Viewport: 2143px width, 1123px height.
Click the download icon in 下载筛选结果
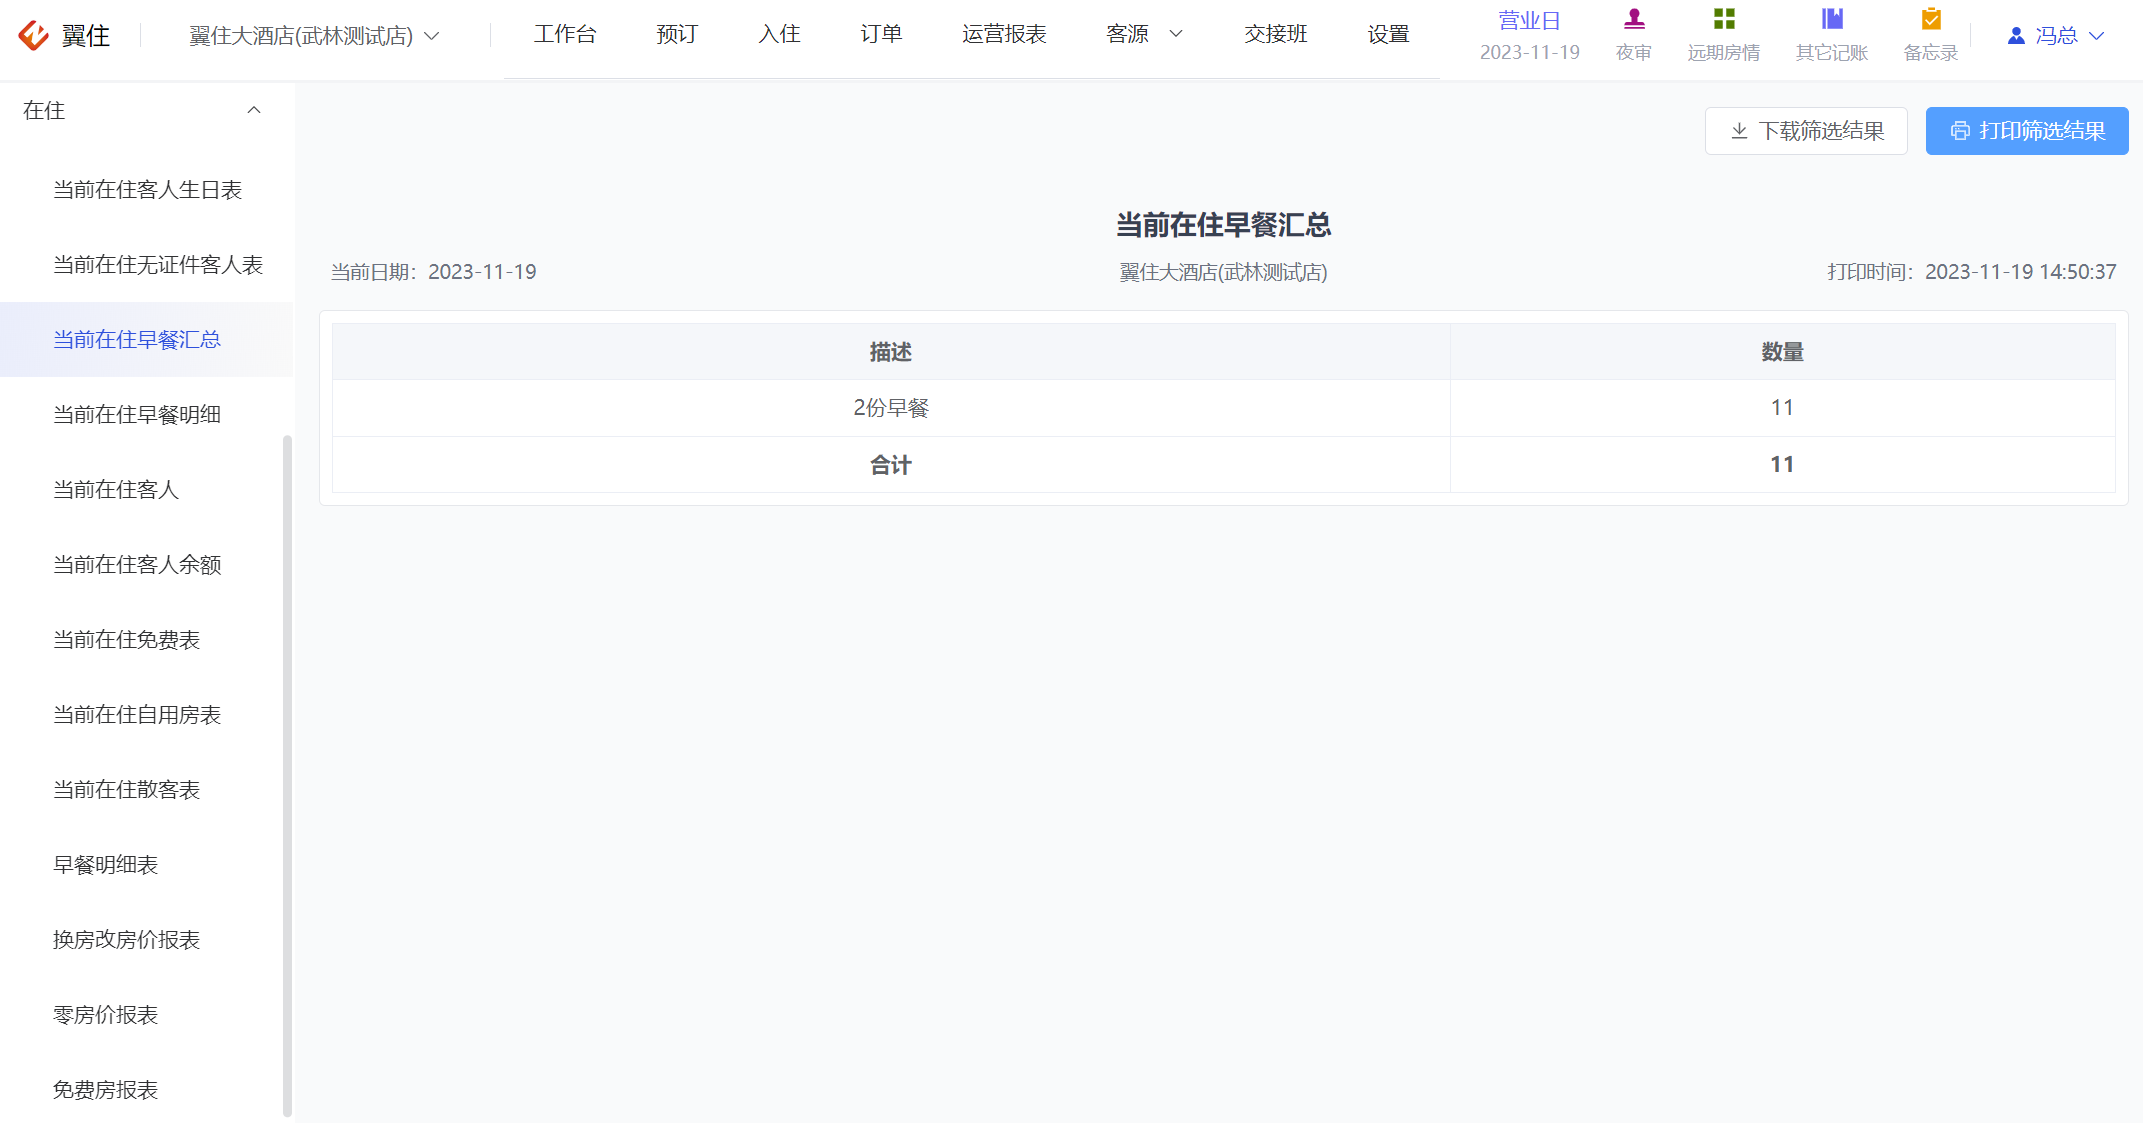click(1739, 131)
